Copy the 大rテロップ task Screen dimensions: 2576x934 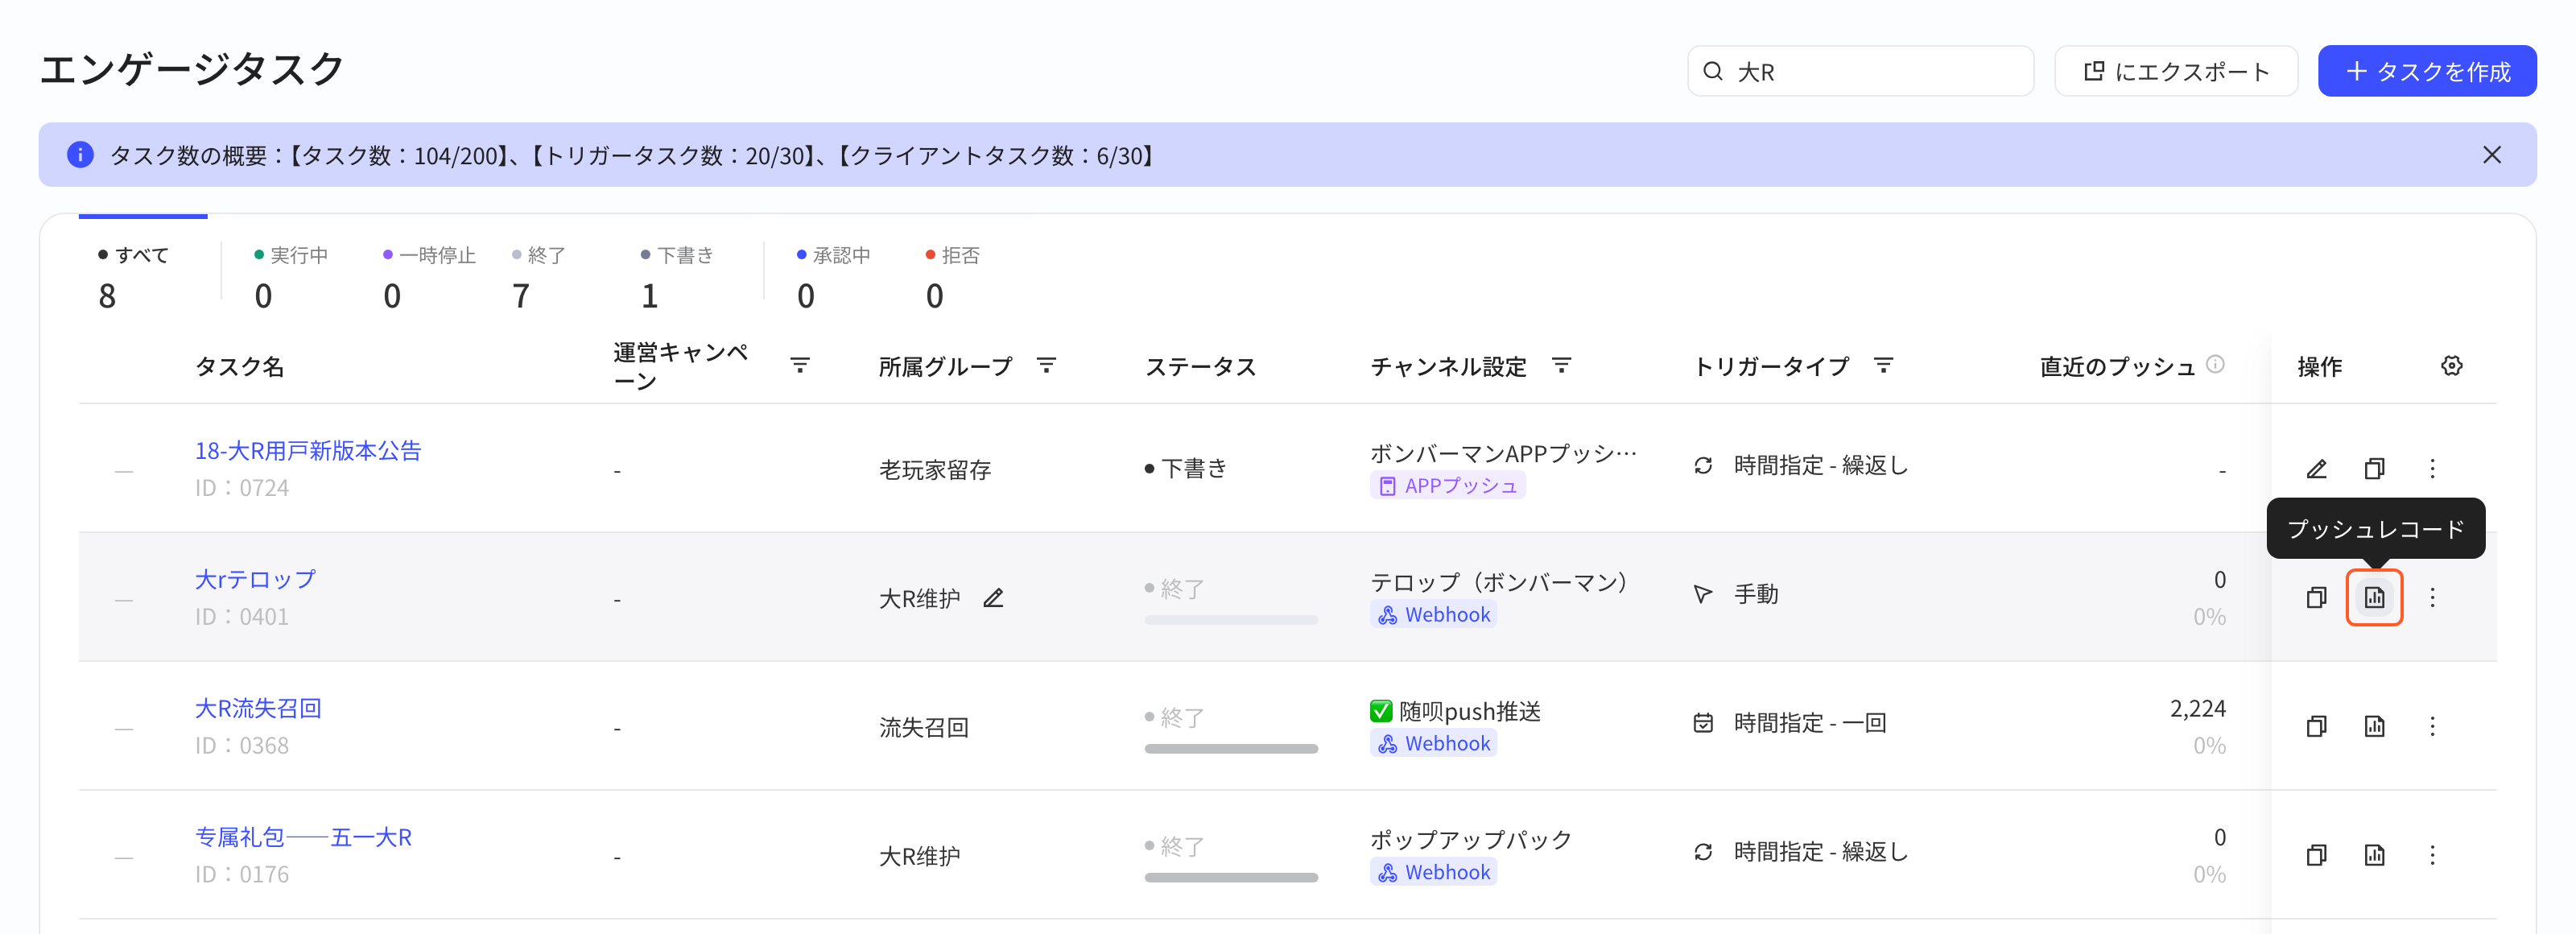[2316, 597]
